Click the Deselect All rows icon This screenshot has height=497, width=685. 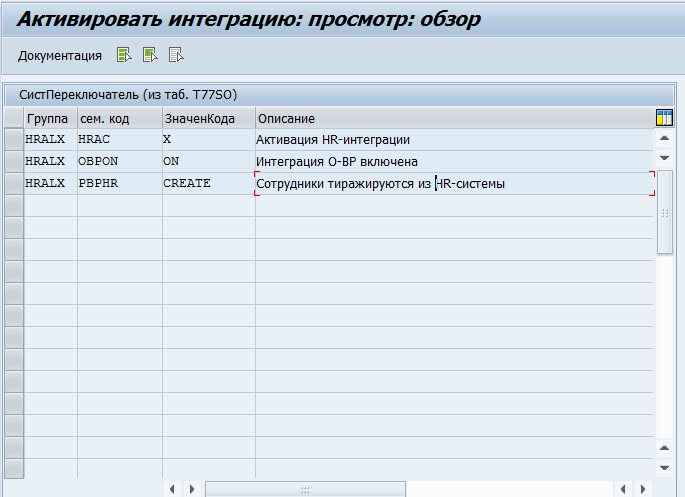point(176,55)
